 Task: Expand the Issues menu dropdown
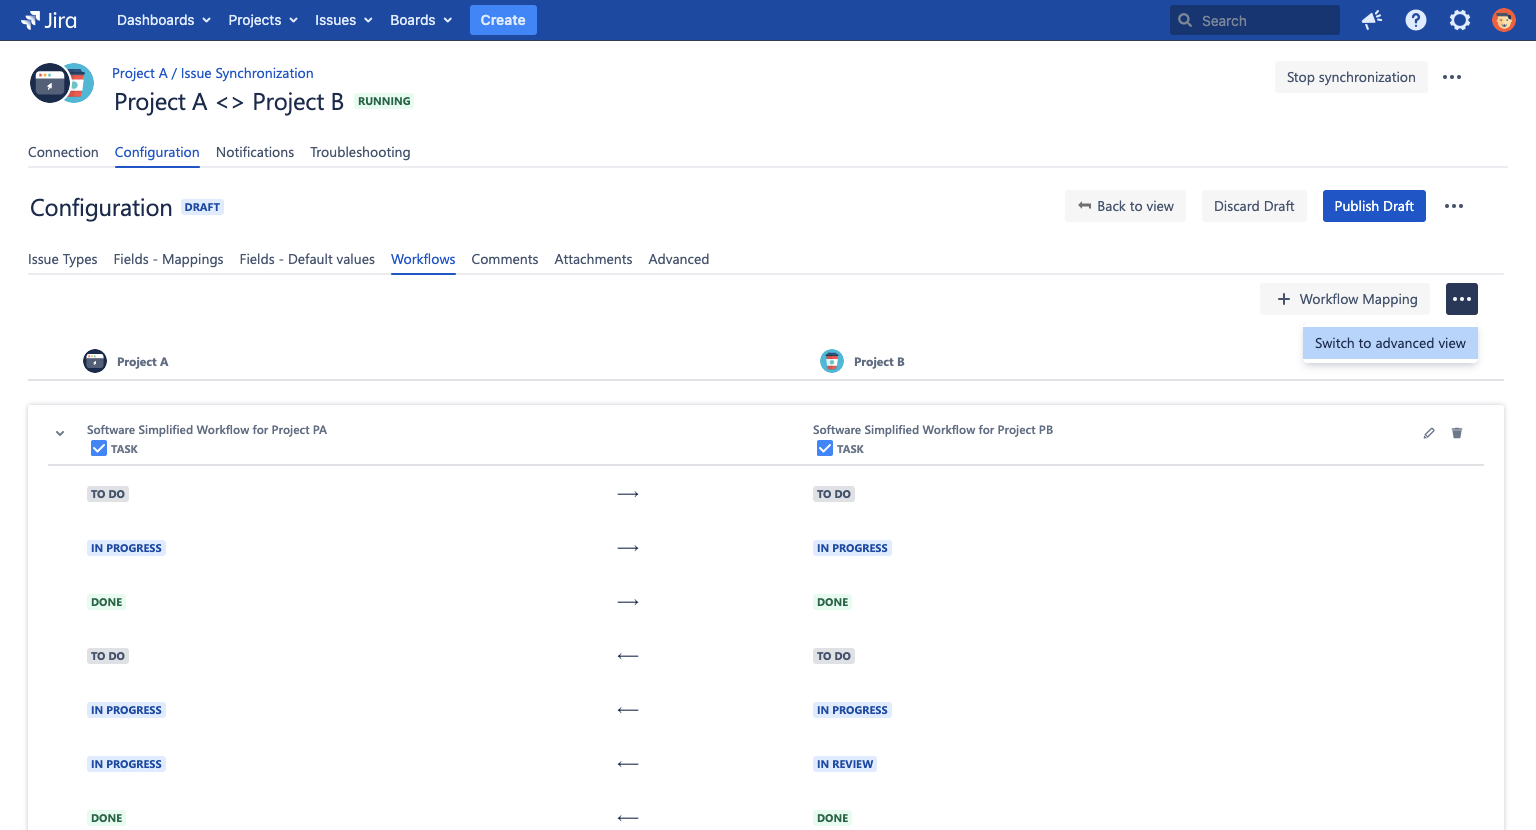tap(343, 20)
